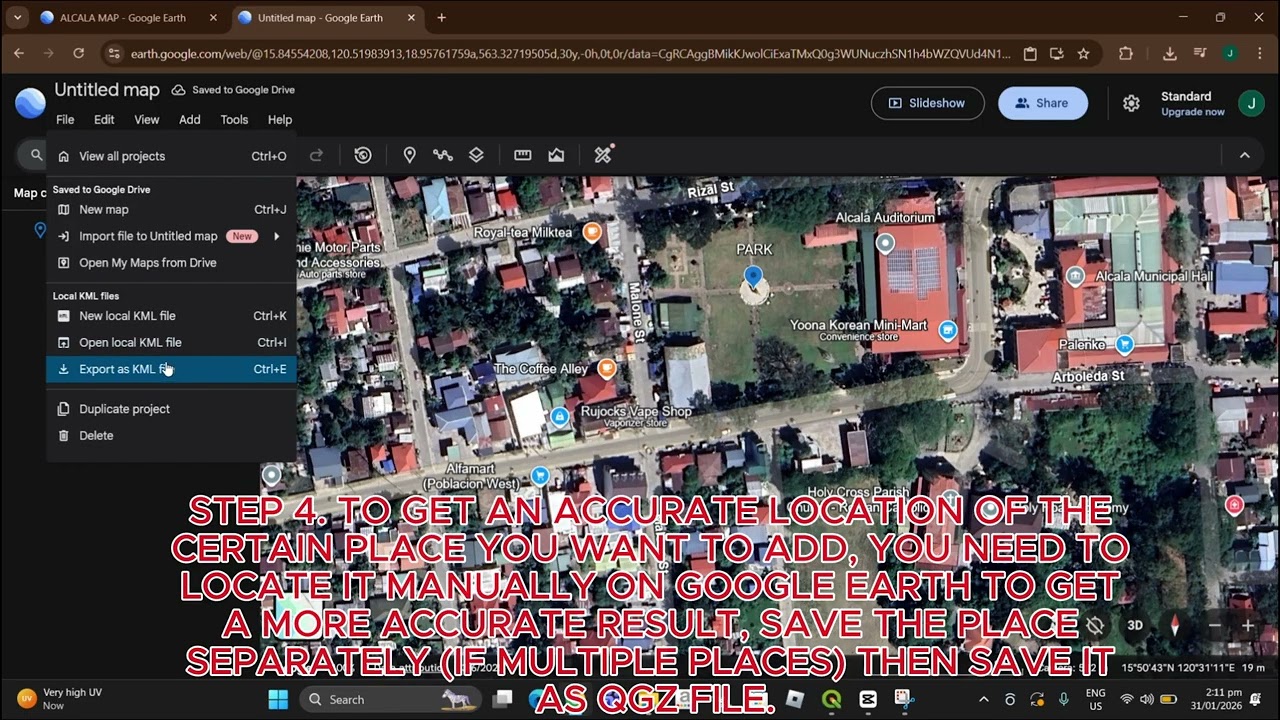Screen dimensions: 1280x720
Task: Open a new Chrome tab
Action: [441, 18]
